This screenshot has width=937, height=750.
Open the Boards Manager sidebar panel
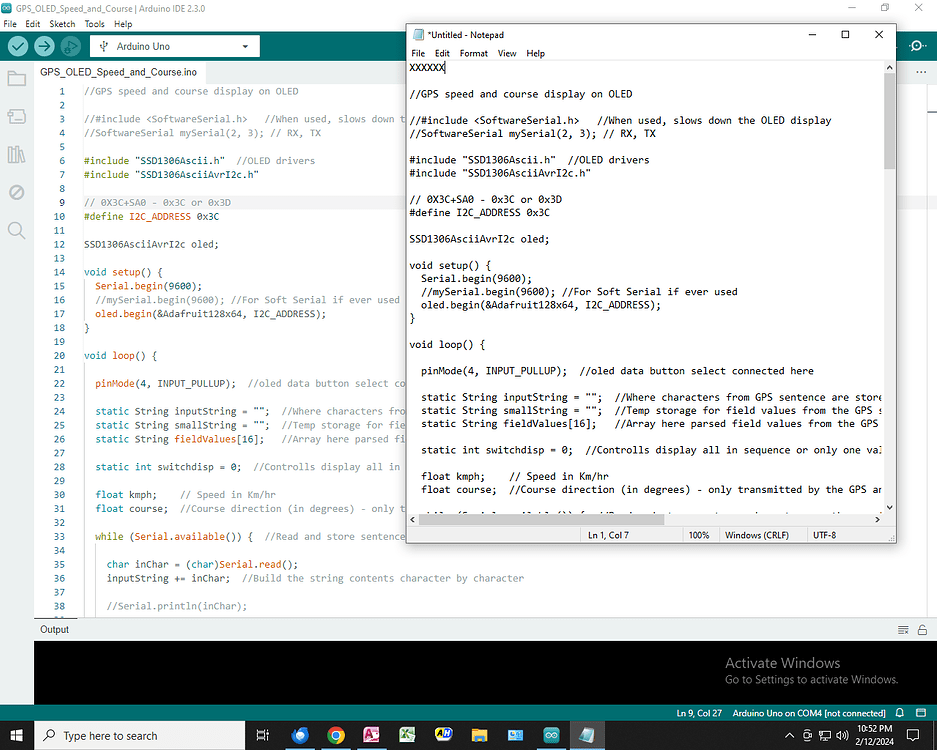click(x=15, y=116)
